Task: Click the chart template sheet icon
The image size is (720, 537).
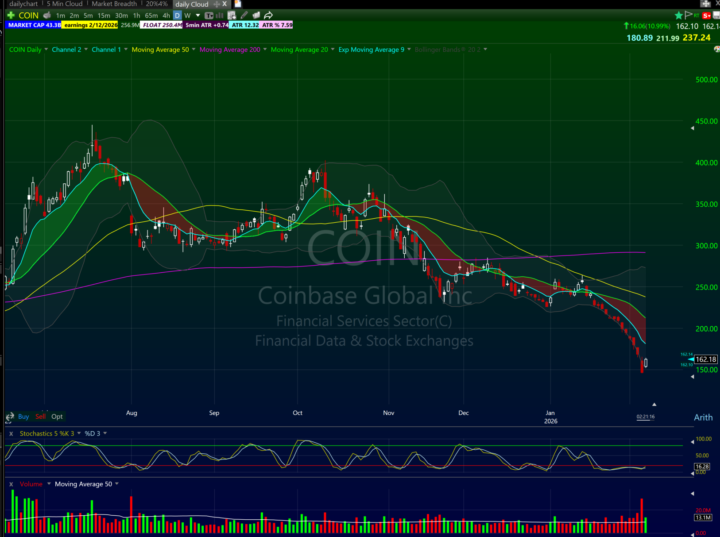Action: click(x=231, y=16)
